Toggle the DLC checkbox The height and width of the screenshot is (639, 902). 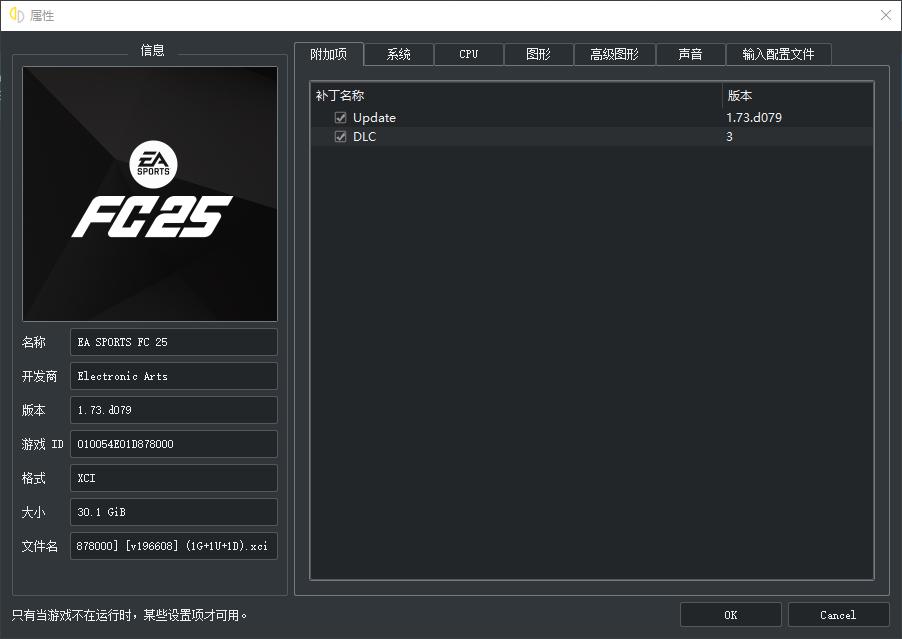pyautogui.click(x=341, y=136)
